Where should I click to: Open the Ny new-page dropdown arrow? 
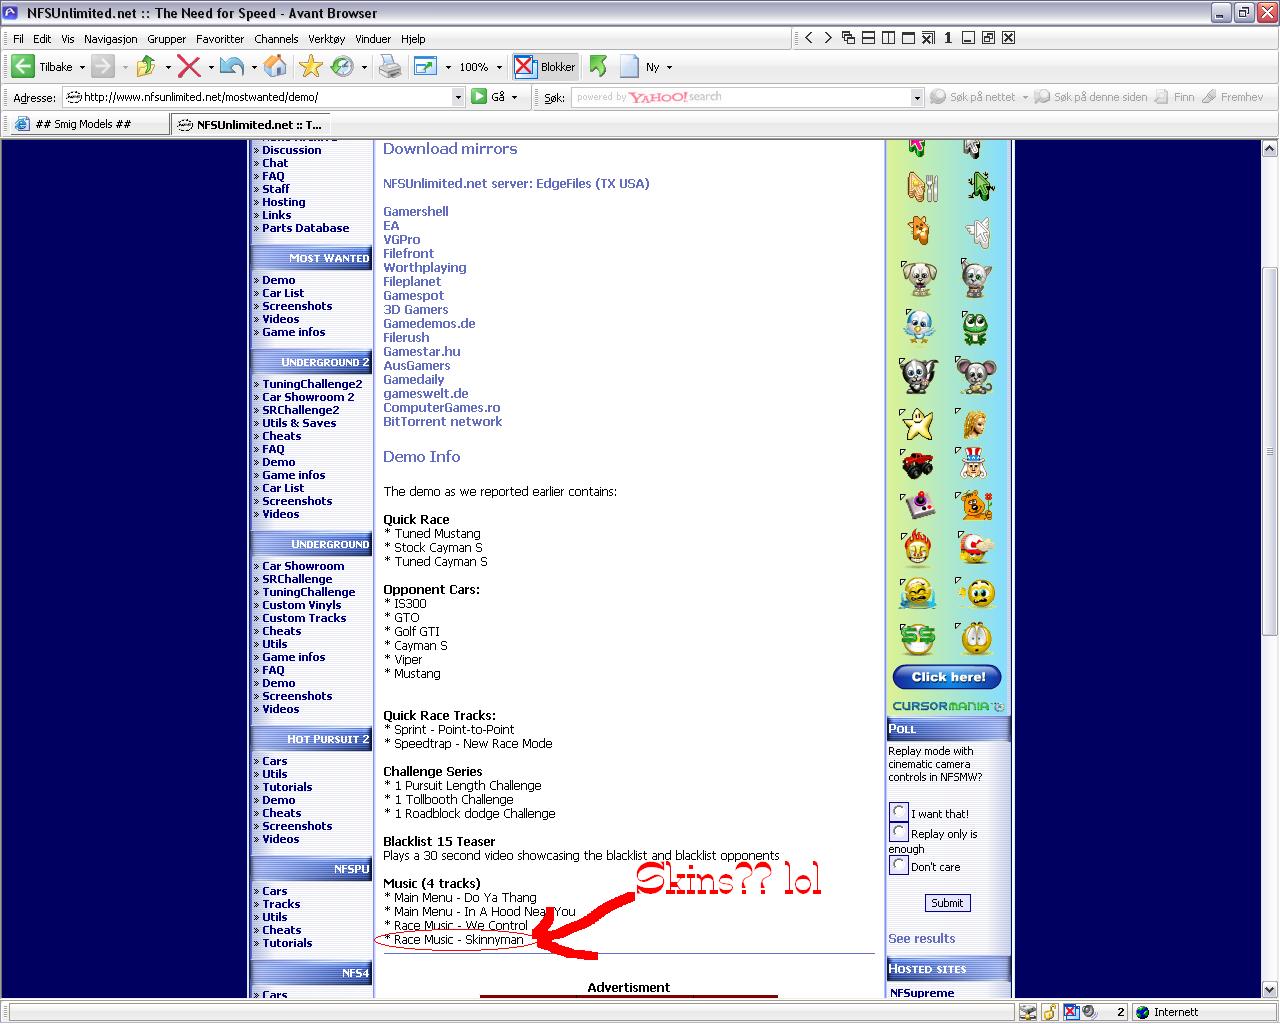[x=669, y=68]
